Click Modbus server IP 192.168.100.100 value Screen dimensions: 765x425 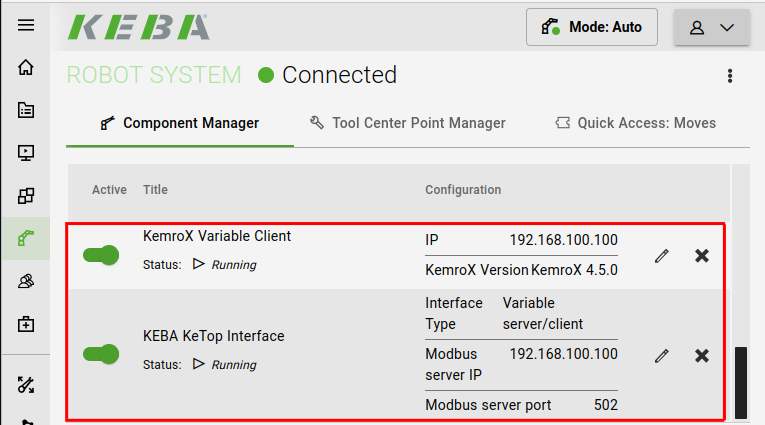564,354
